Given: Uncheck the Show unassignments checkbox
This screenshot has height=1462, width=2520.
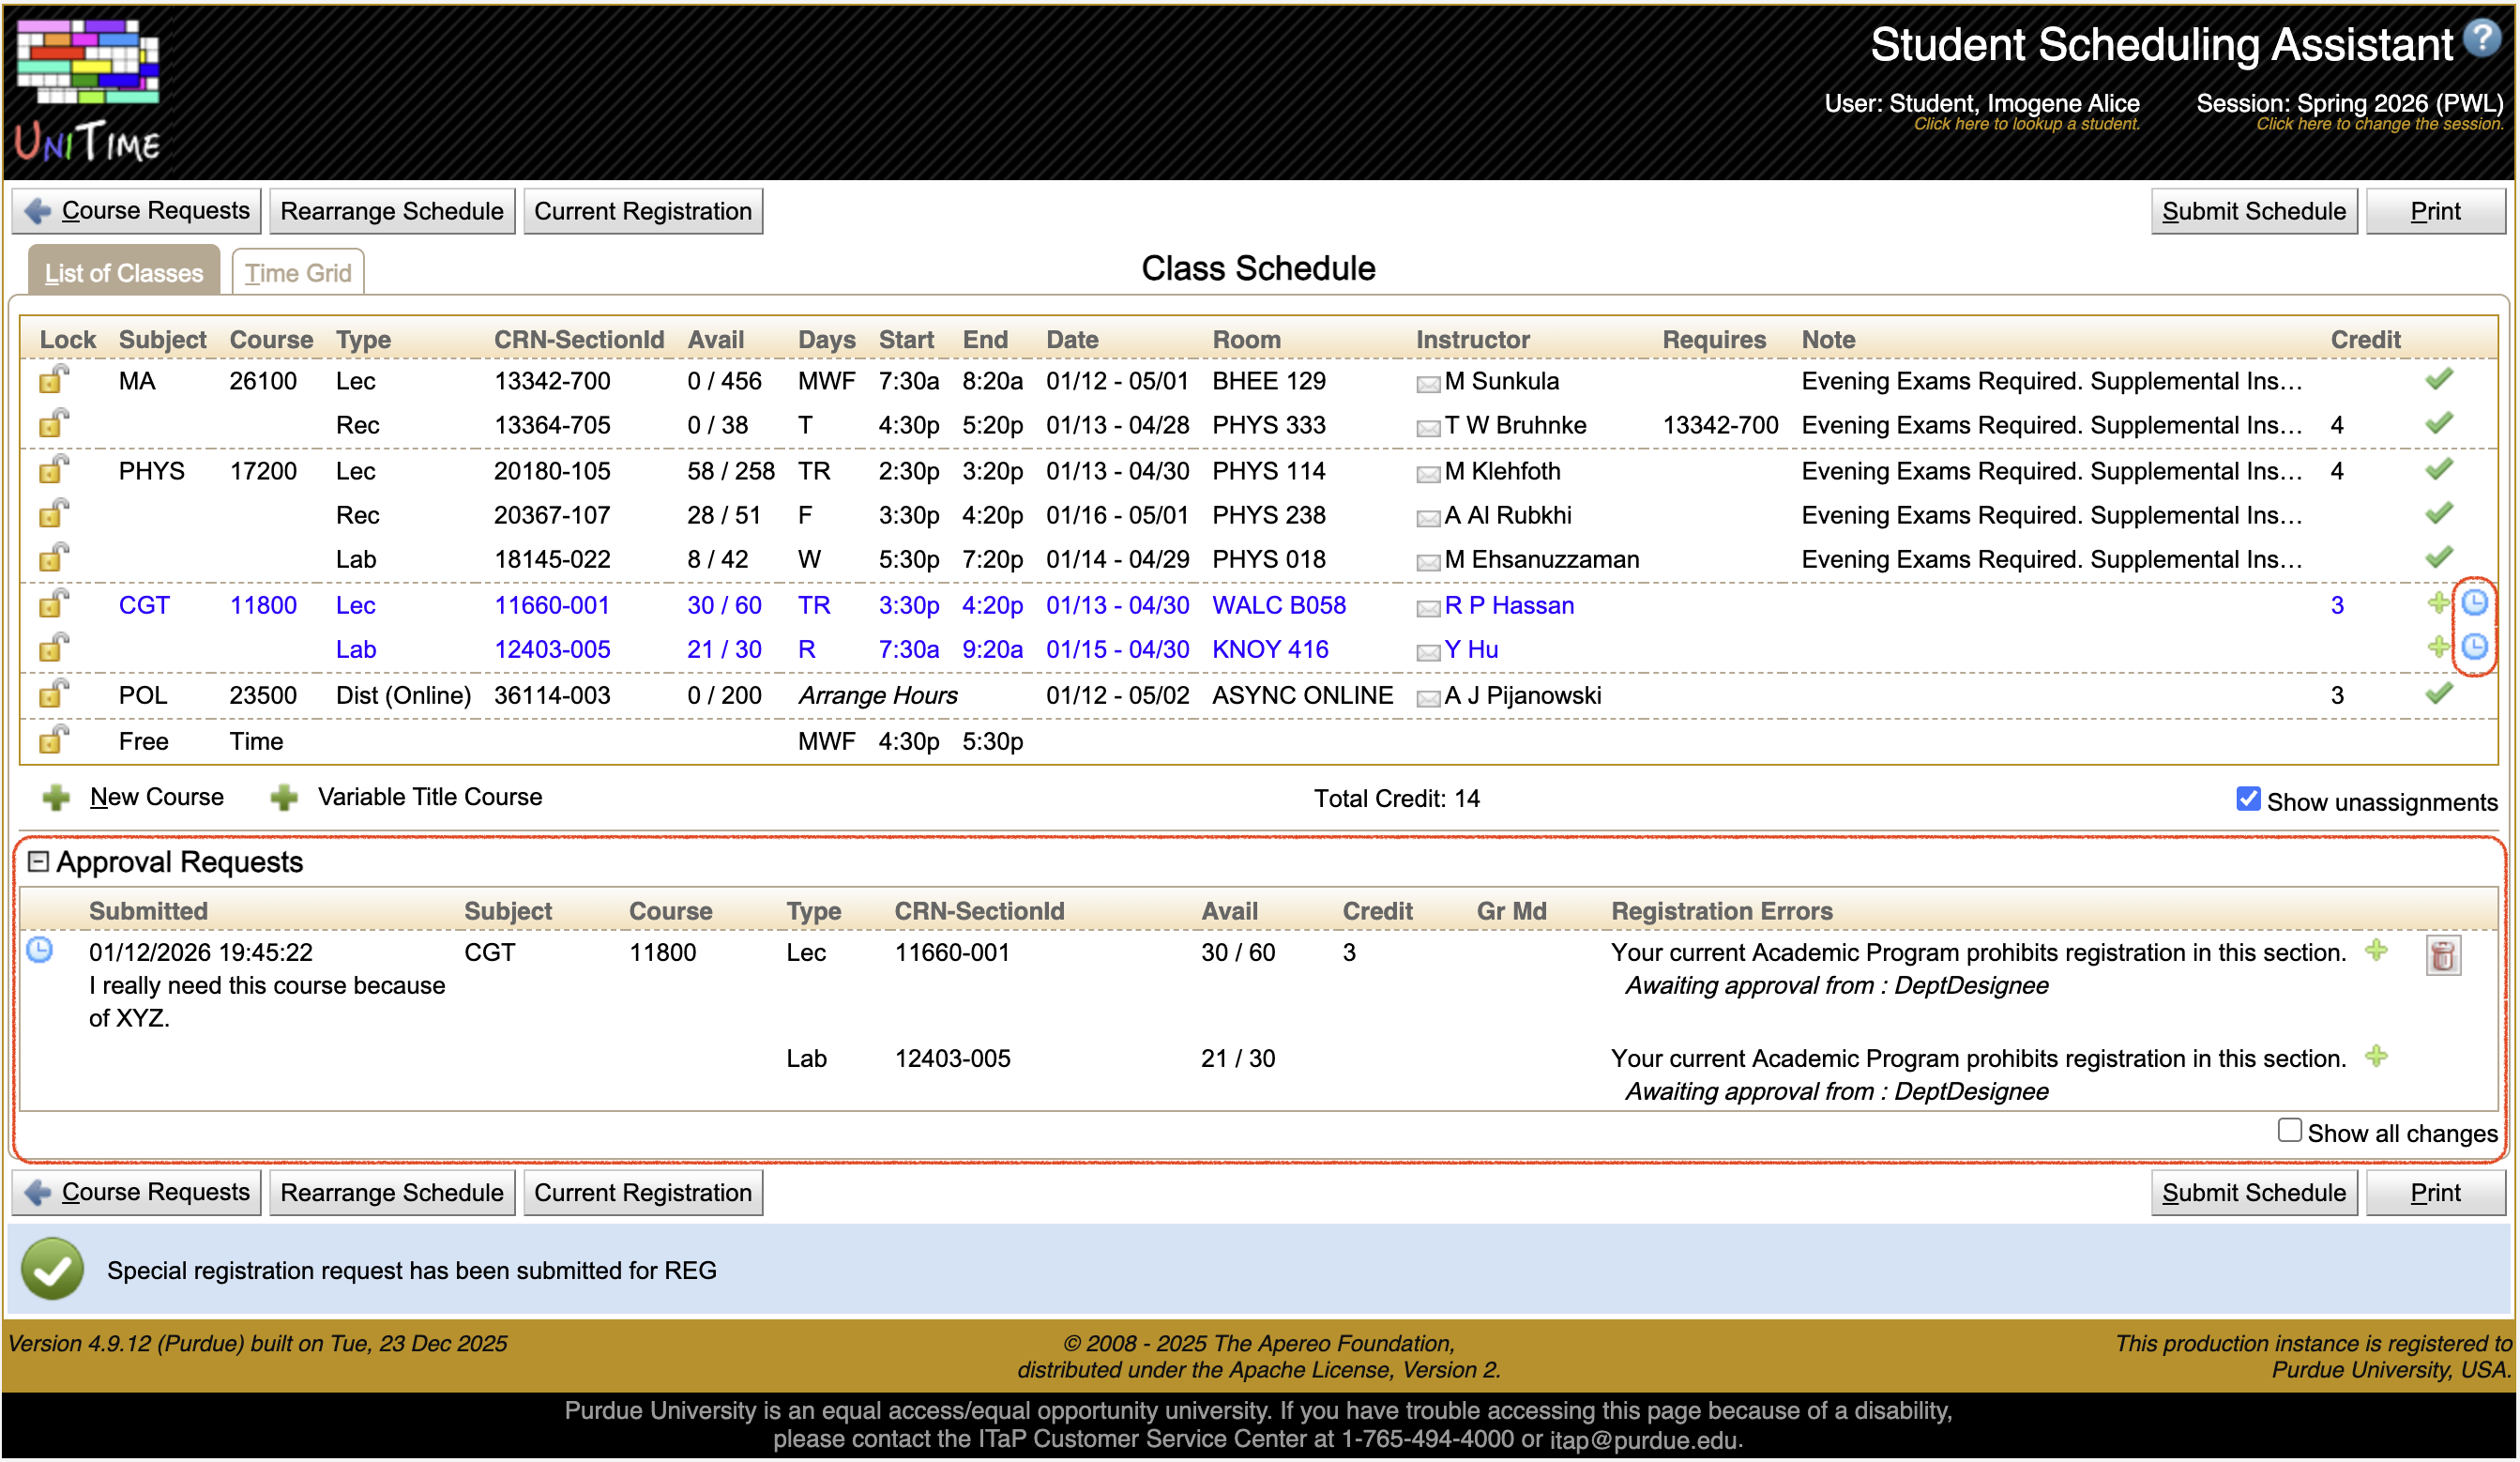Looking at the screenshot, I should 2249,799.
